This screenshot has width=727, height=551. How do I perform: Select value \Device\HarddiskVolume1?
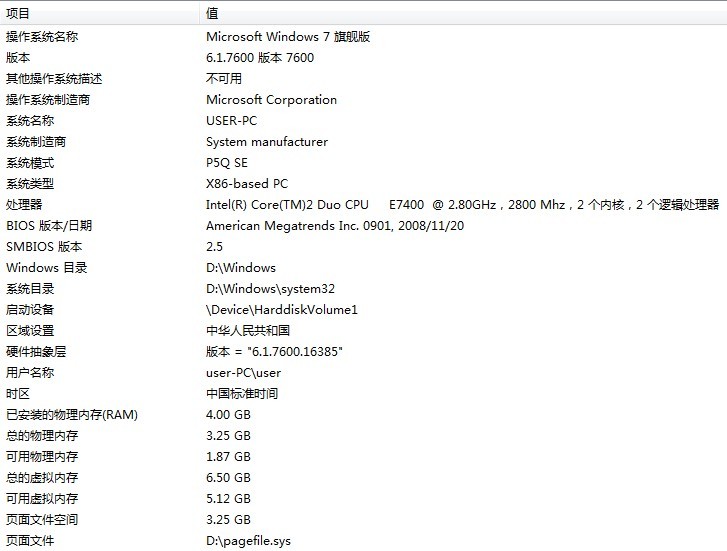point(282,310)
